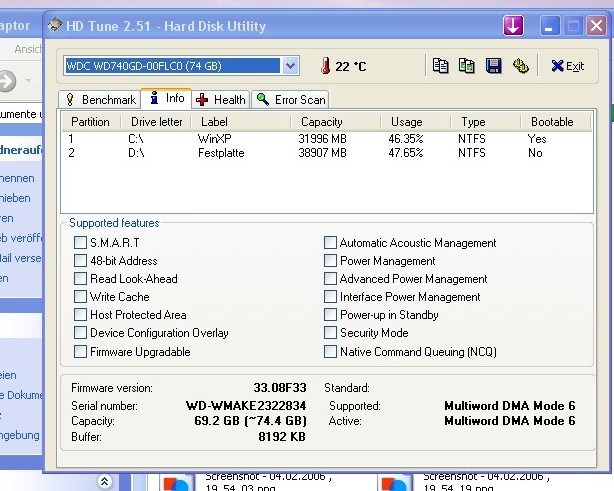This screenshot has height=491, width=614.
Task: Click the copy screenshot to clipboard icon
Action: coord(466,66)
